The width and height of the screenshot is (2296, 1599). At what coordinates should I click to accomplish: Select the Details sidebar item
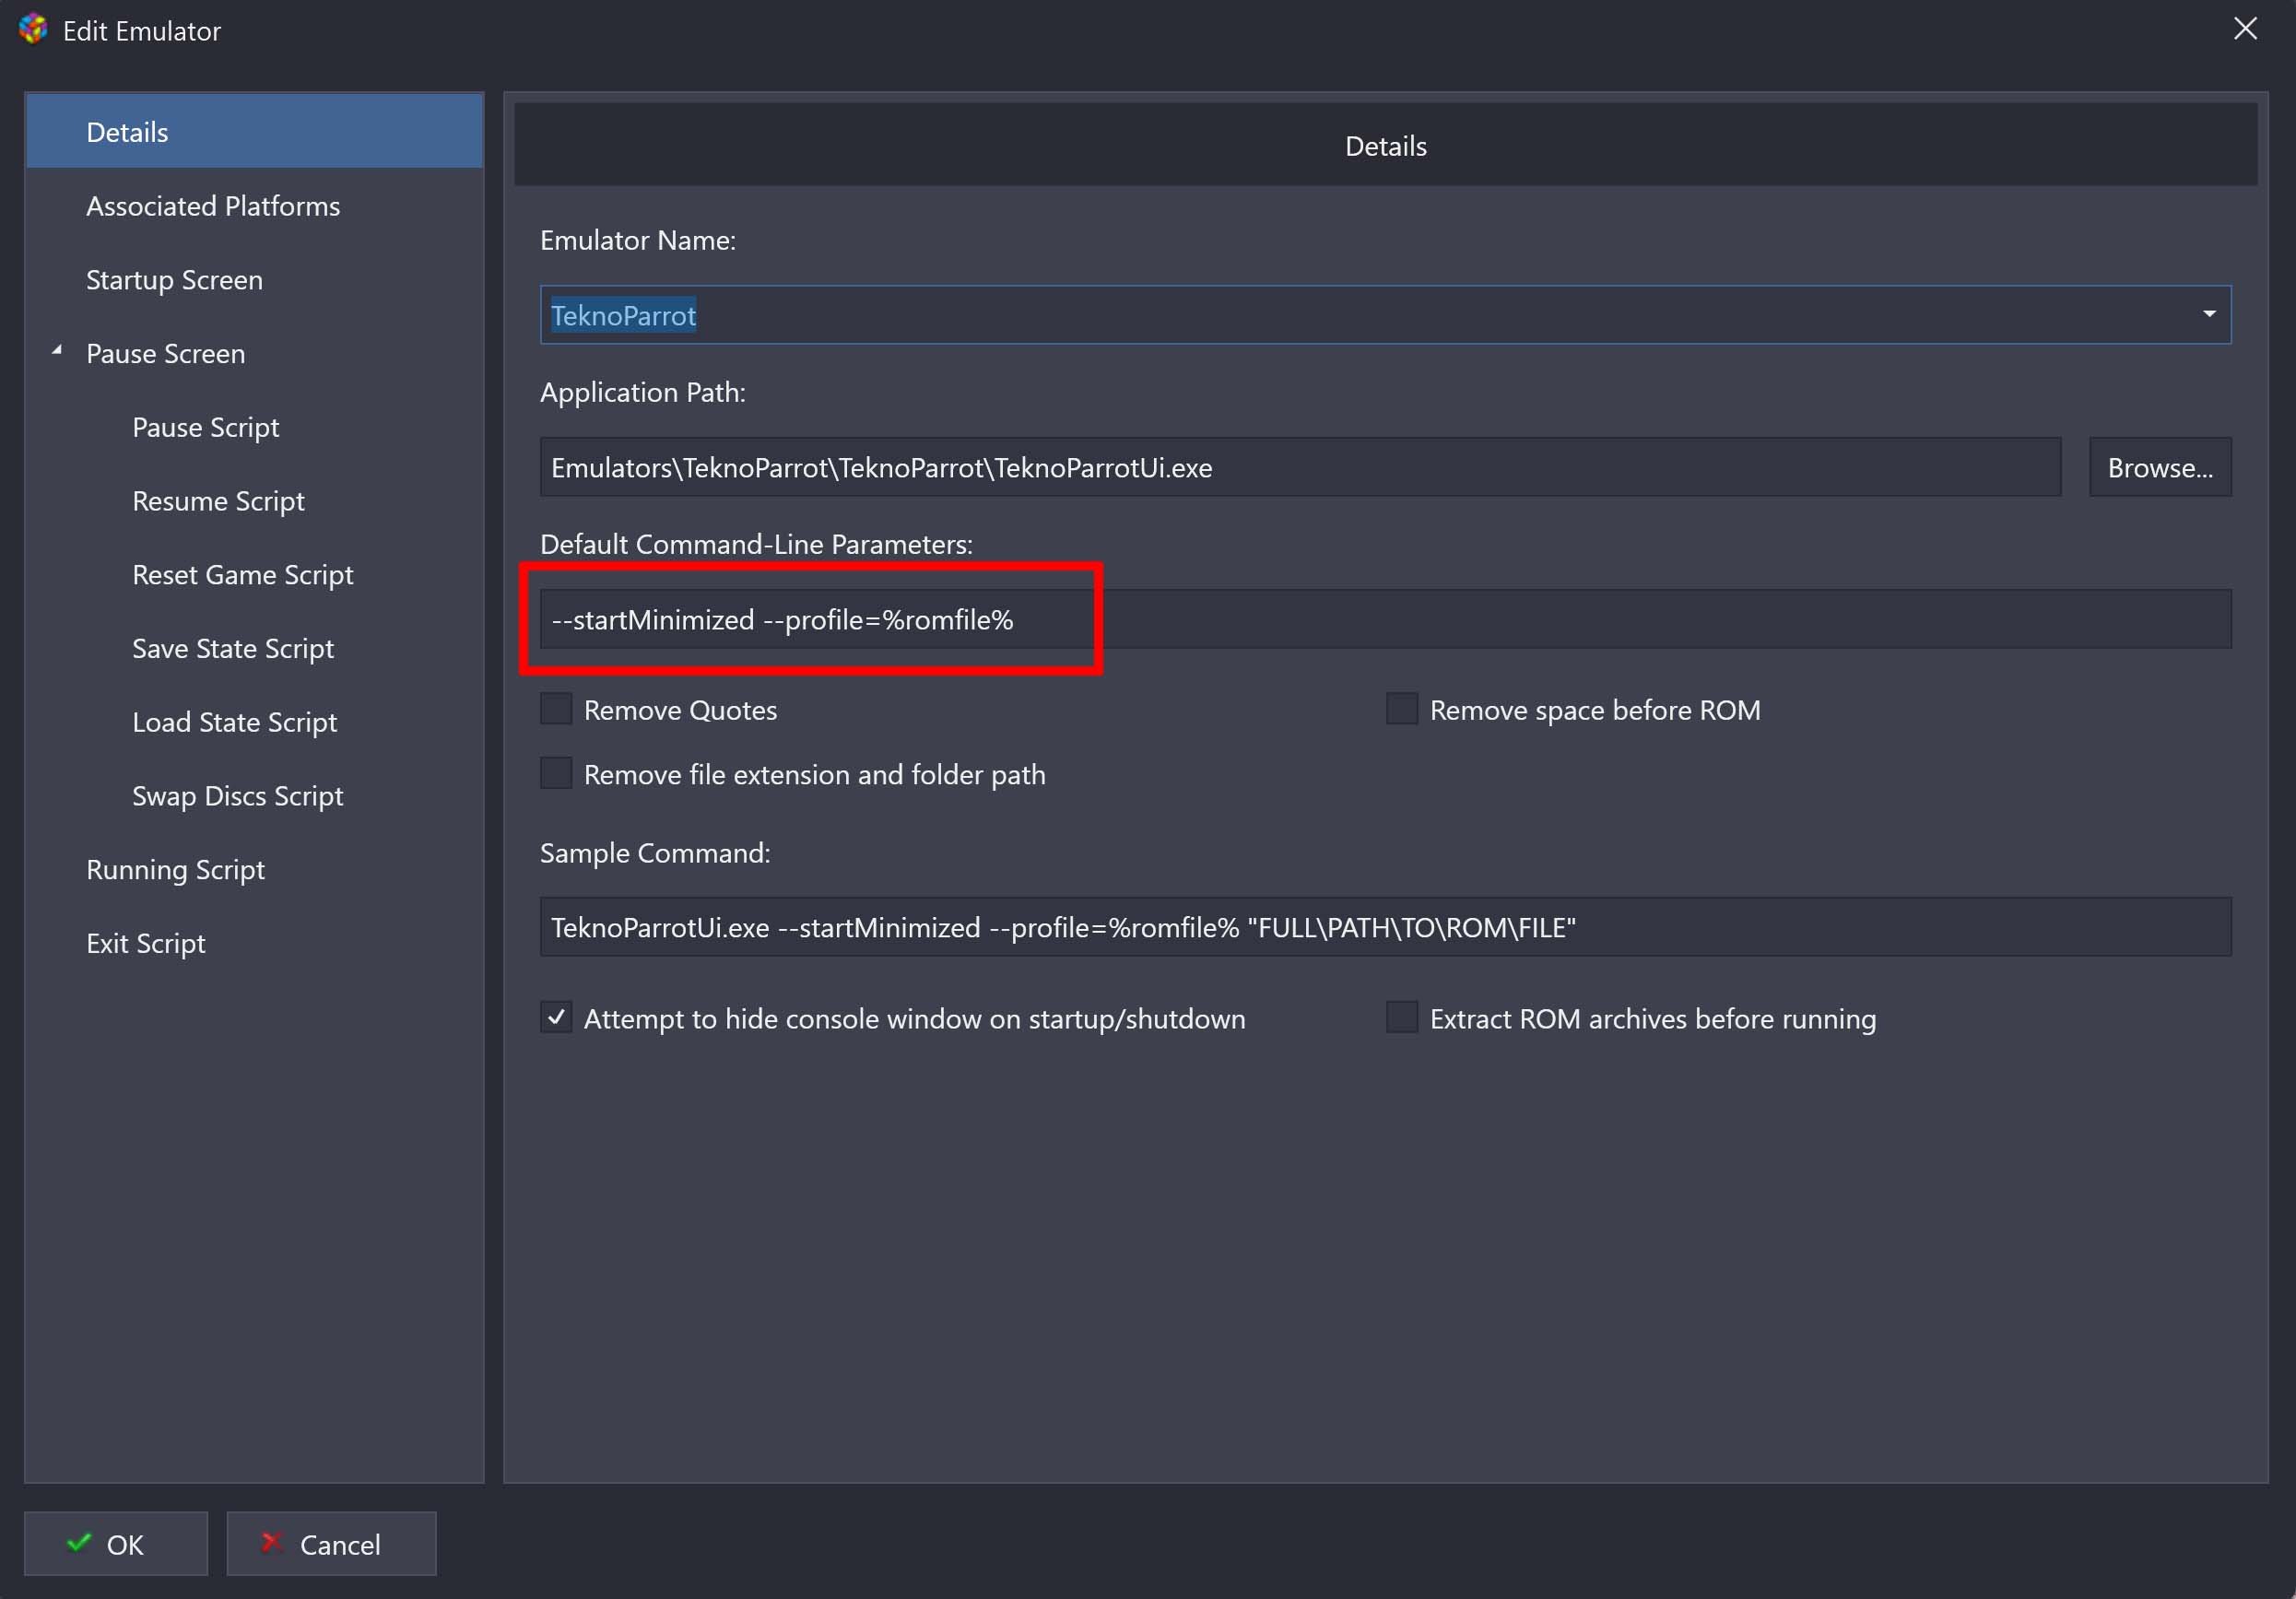(254, 131)
